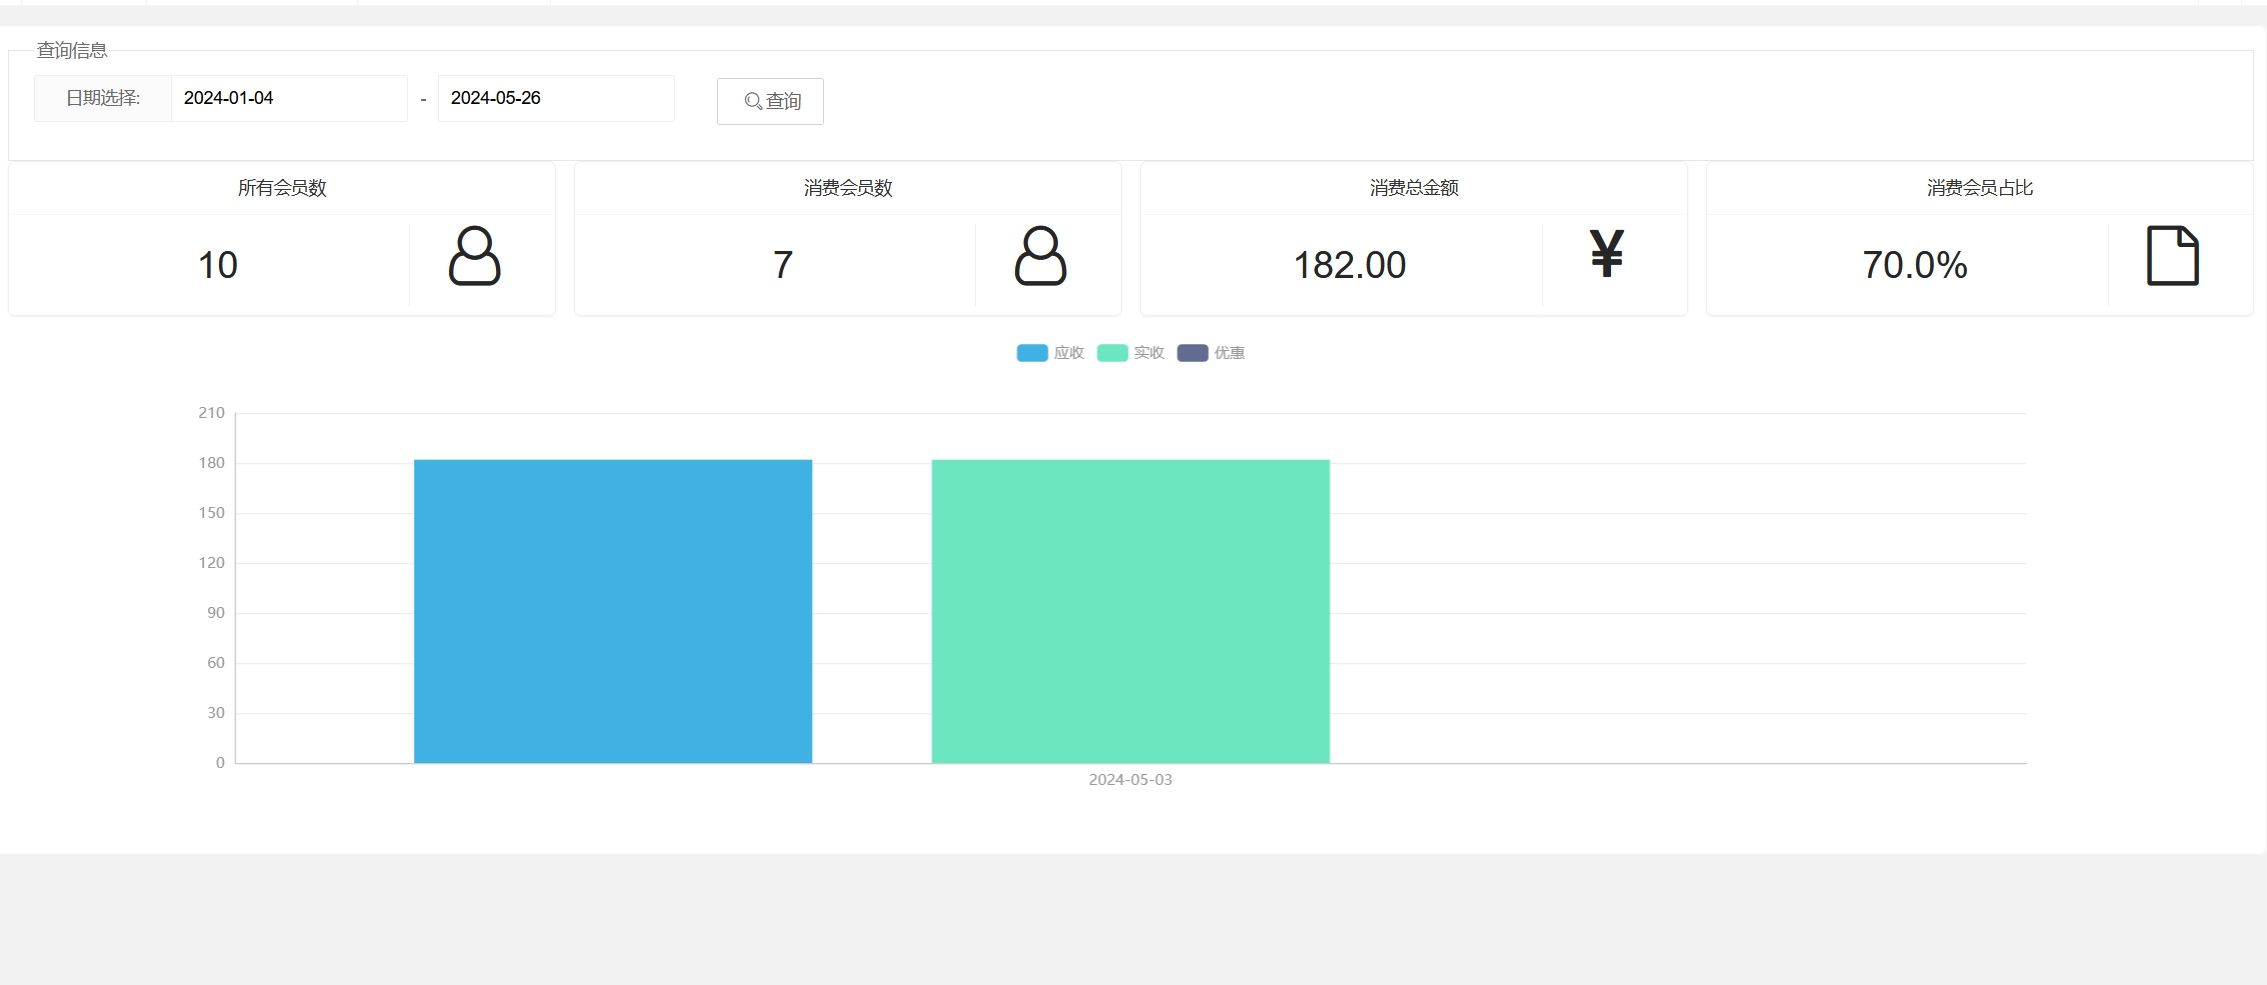Click the amount 182.00
Screen dimensions: 2267x985
coord(1350,265)
